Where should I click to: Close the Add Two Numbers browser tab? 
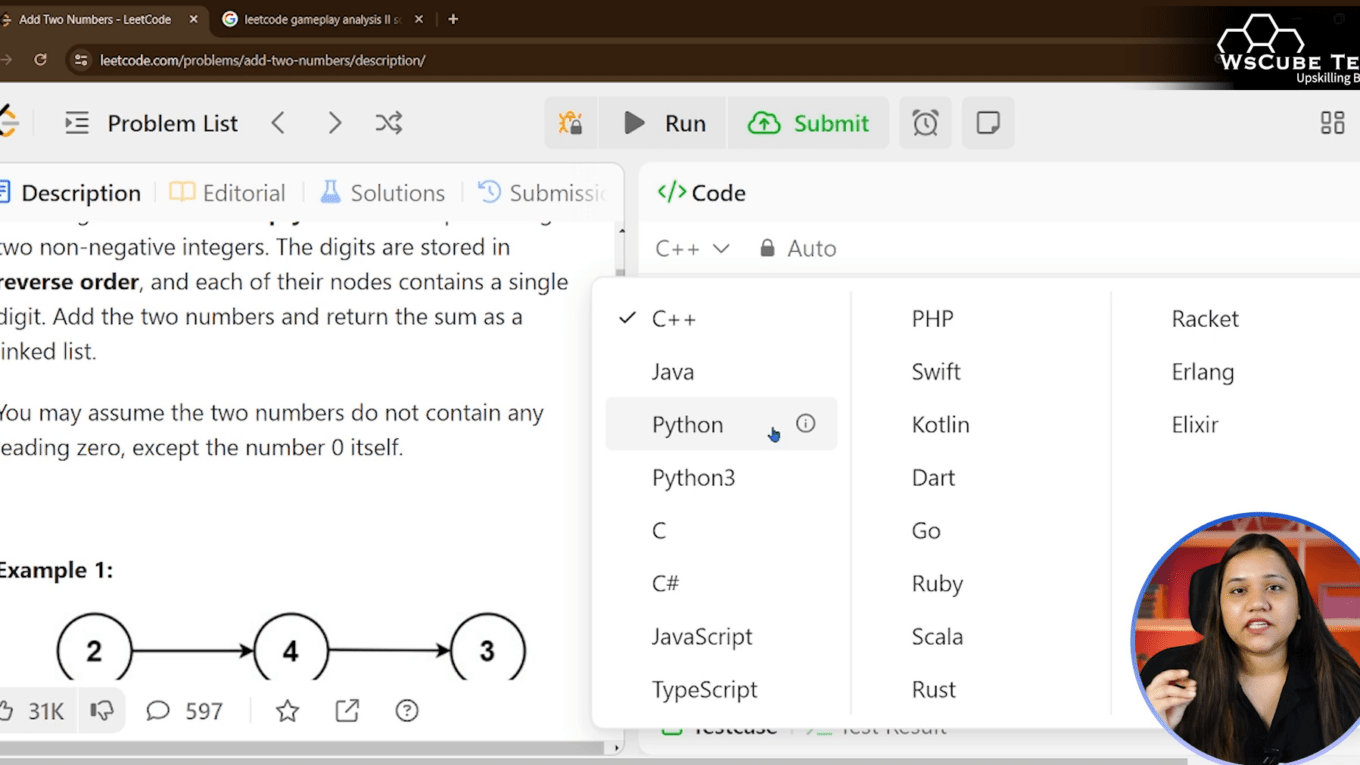pyautogui.click(x=193, y=19)
